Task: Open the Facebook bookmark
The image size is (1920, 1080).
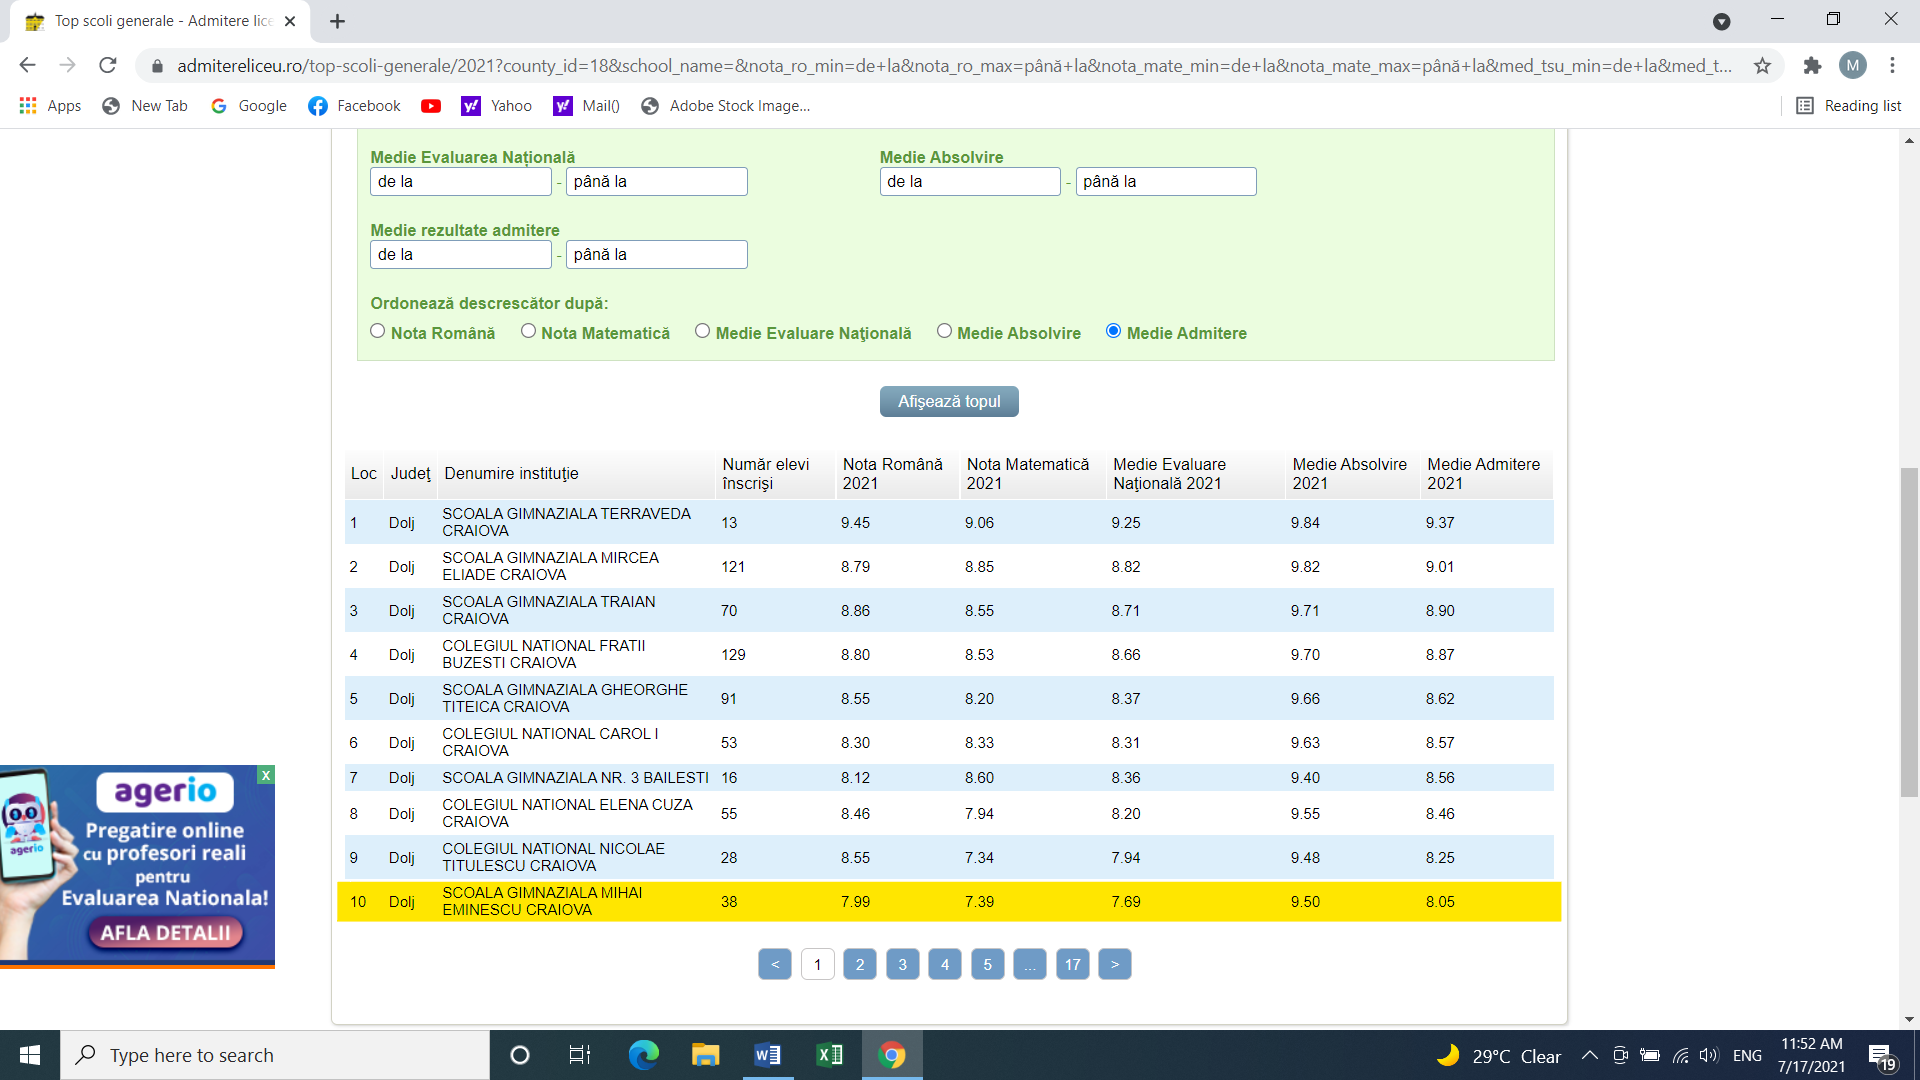Action: [354, 106]
